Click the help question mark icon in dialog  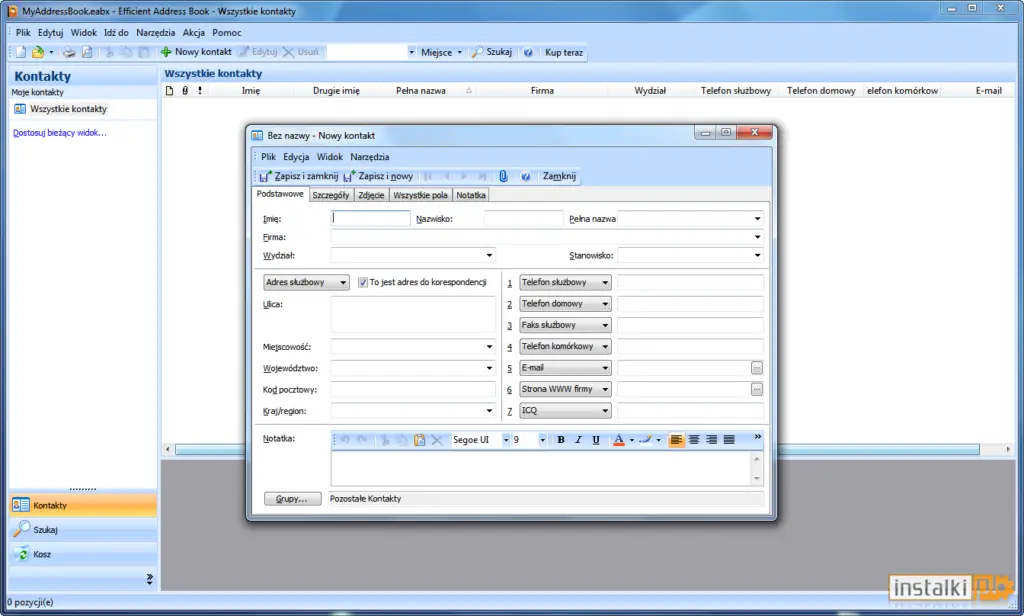[x=525, y=176]
